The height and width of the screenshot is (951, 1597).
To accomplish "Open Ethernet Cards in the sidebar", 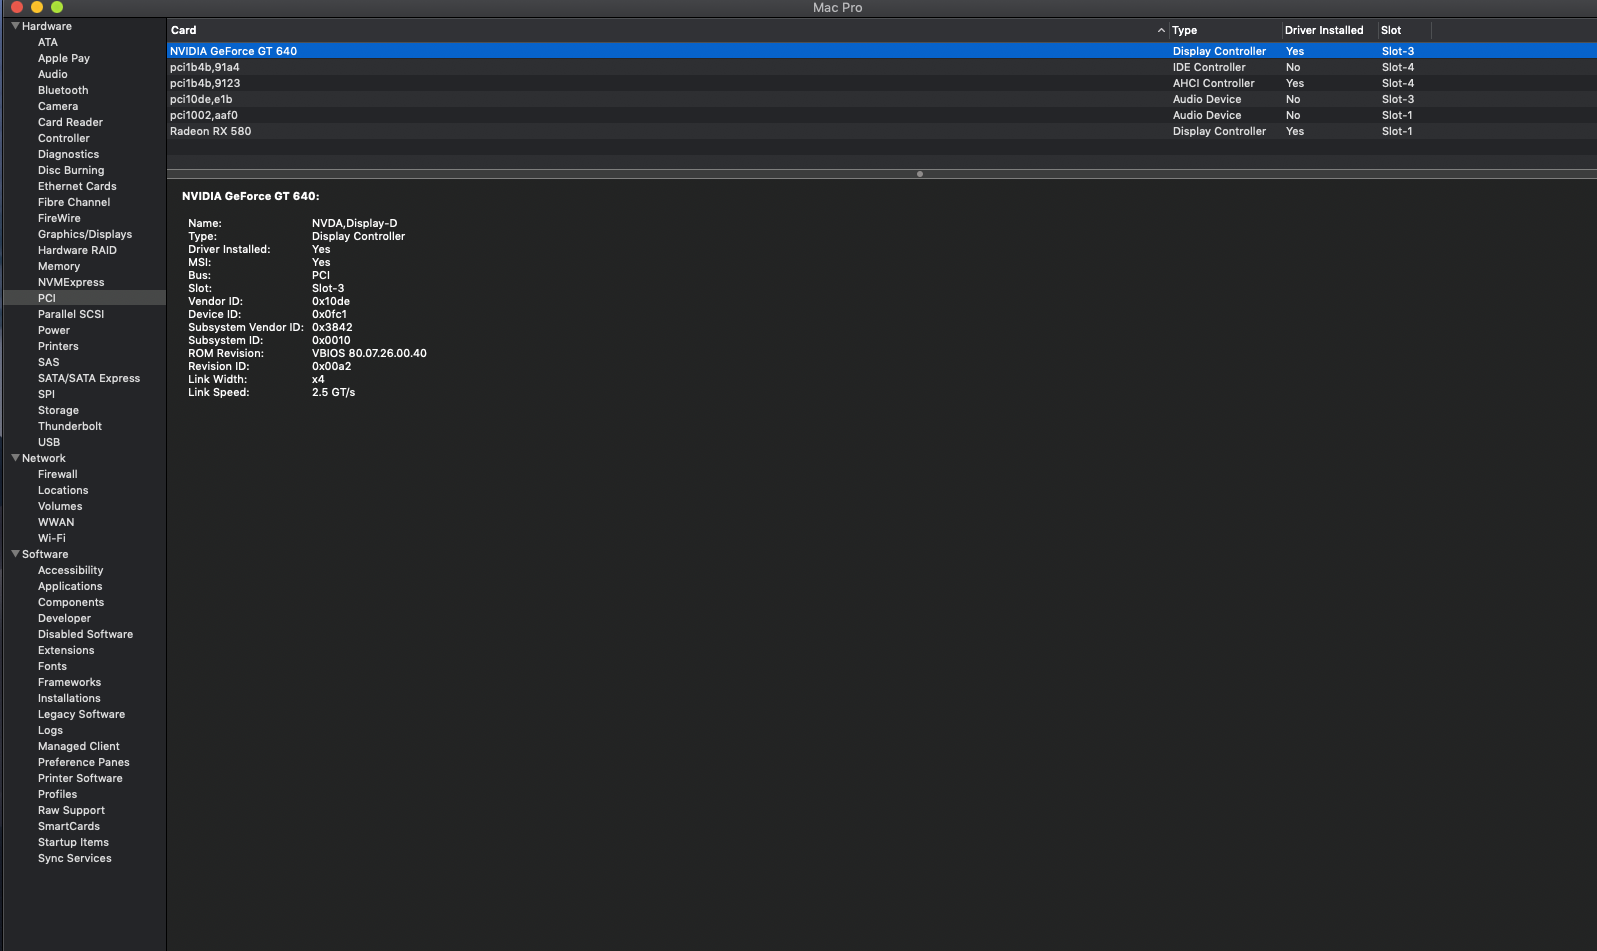I will click(77, 186).
